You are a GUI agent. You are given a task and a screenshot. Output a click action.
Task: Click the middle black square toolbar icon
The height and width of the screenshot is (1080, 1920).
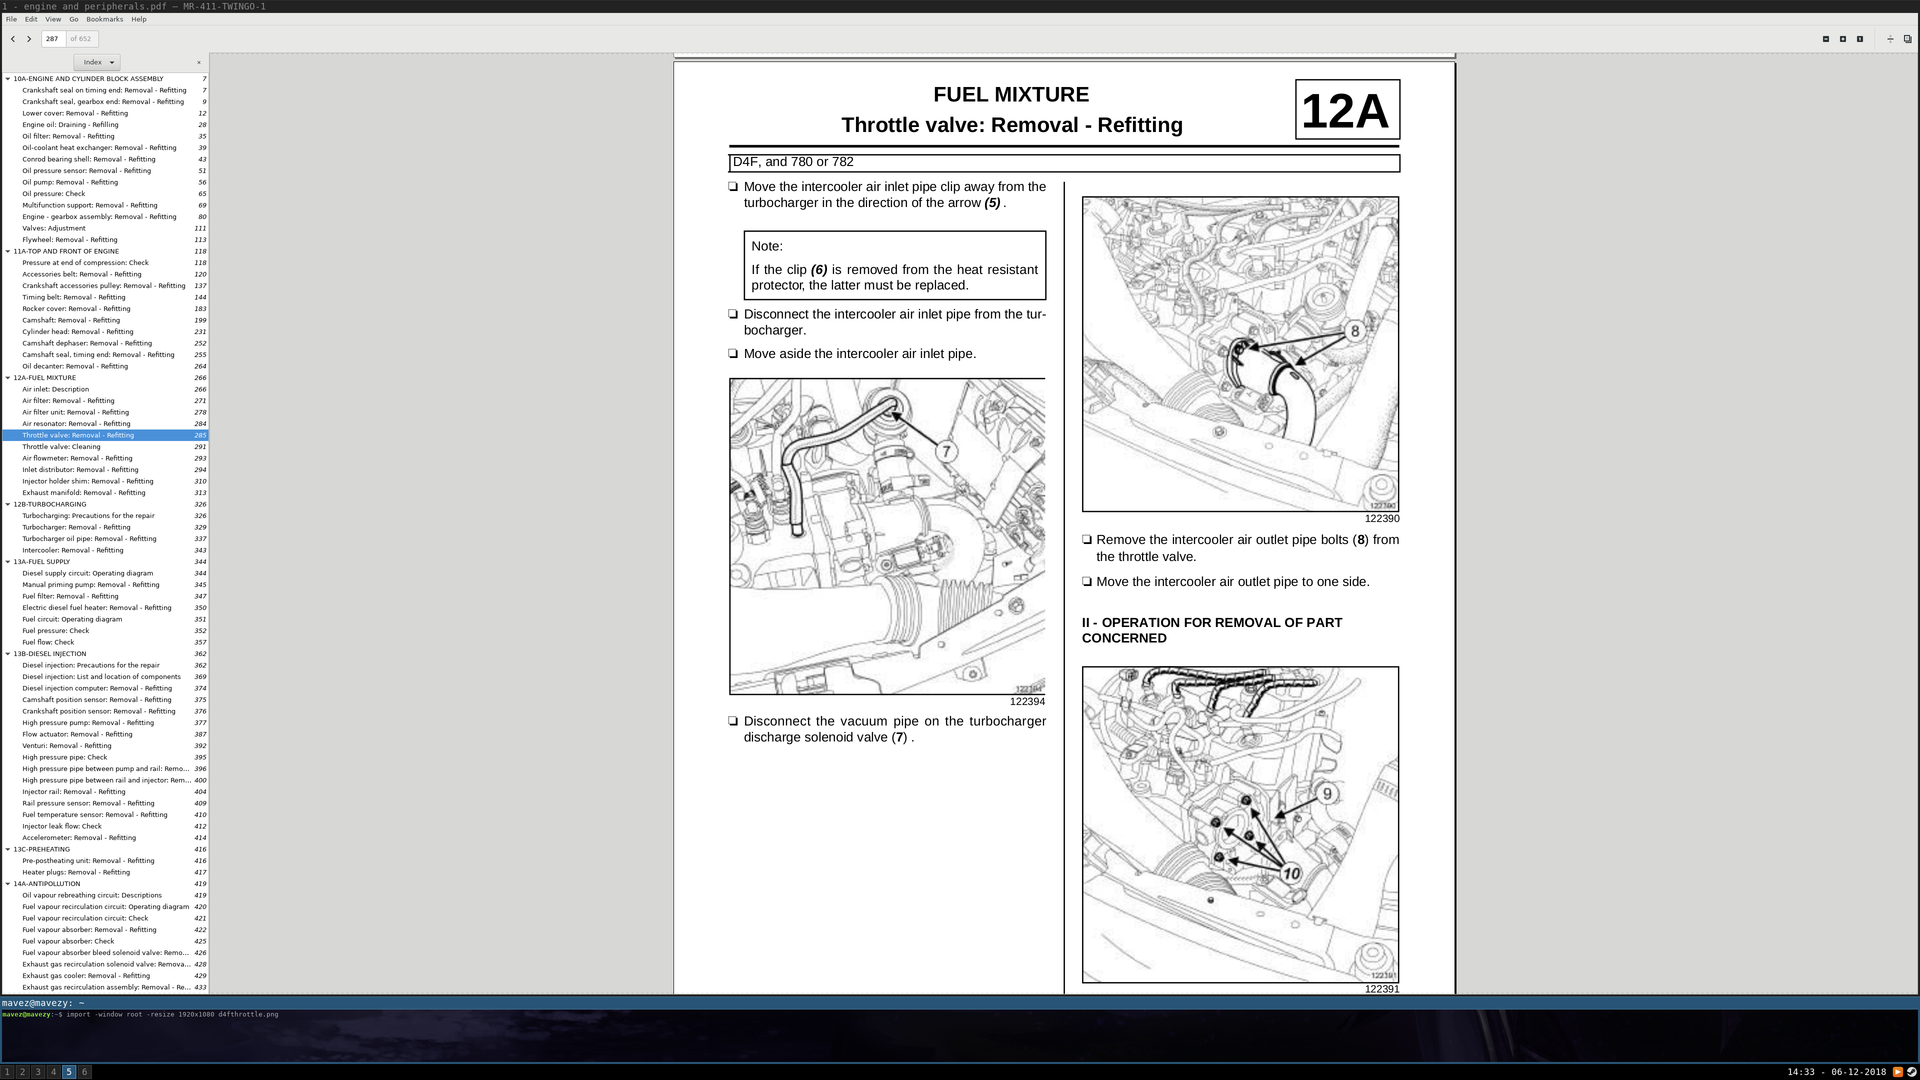(1843, 39)
